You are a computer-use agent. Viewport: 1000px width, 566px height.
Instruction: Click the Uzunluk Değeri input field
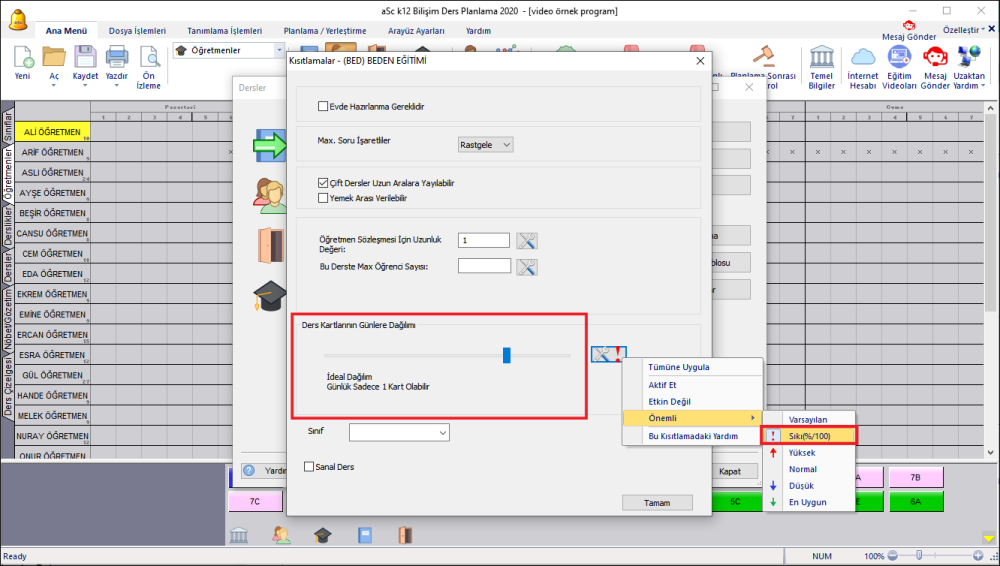pyautogui.click(x=484, y=241)
